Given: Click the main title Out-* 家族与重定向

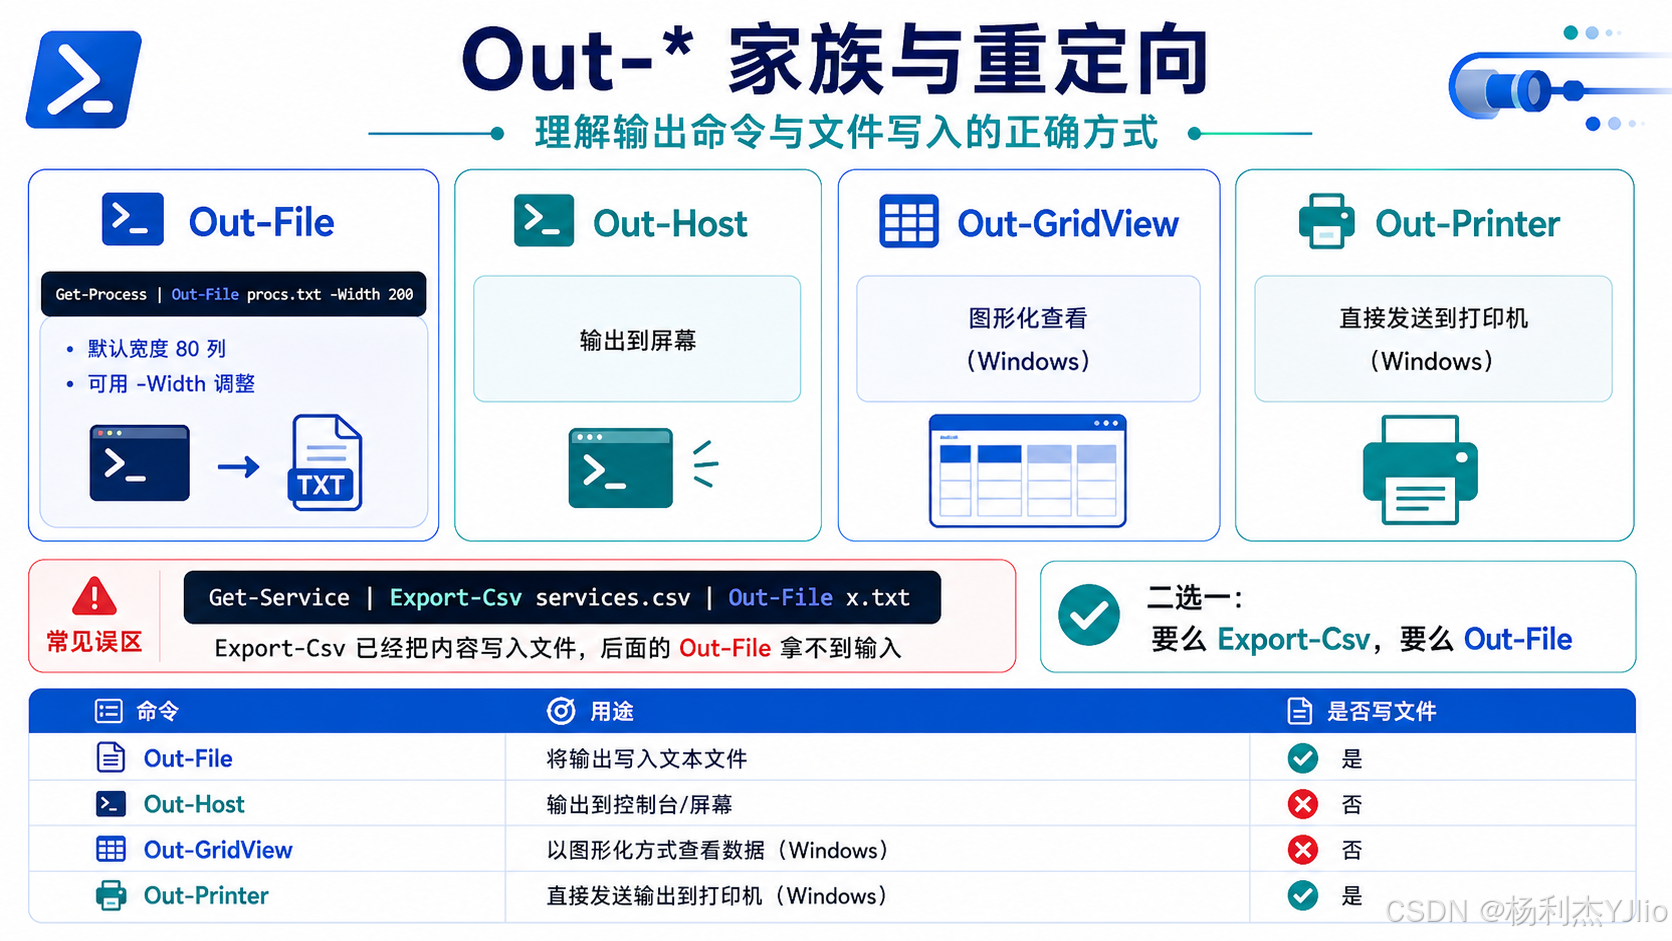Looking at the screenshot, I should point(836,60).
